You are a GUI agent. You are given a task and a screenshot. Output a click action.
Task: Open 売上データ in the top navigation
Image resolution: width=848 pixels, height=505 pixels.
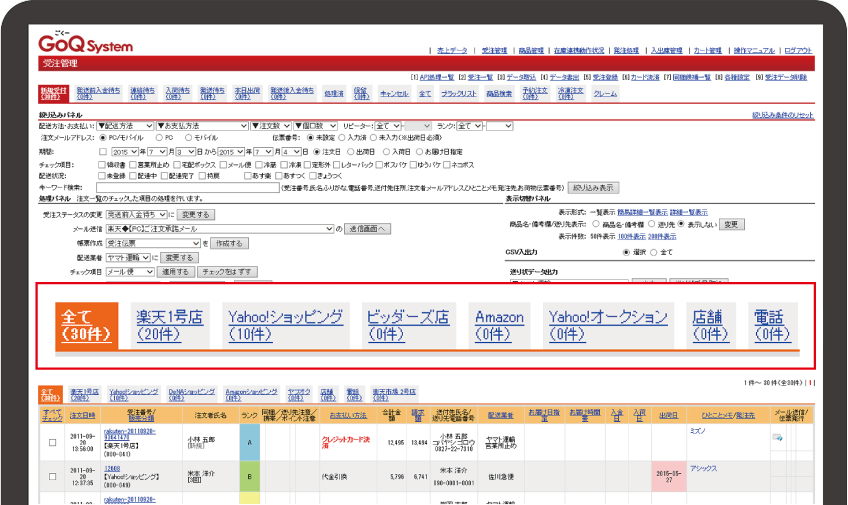coord(452,50)
